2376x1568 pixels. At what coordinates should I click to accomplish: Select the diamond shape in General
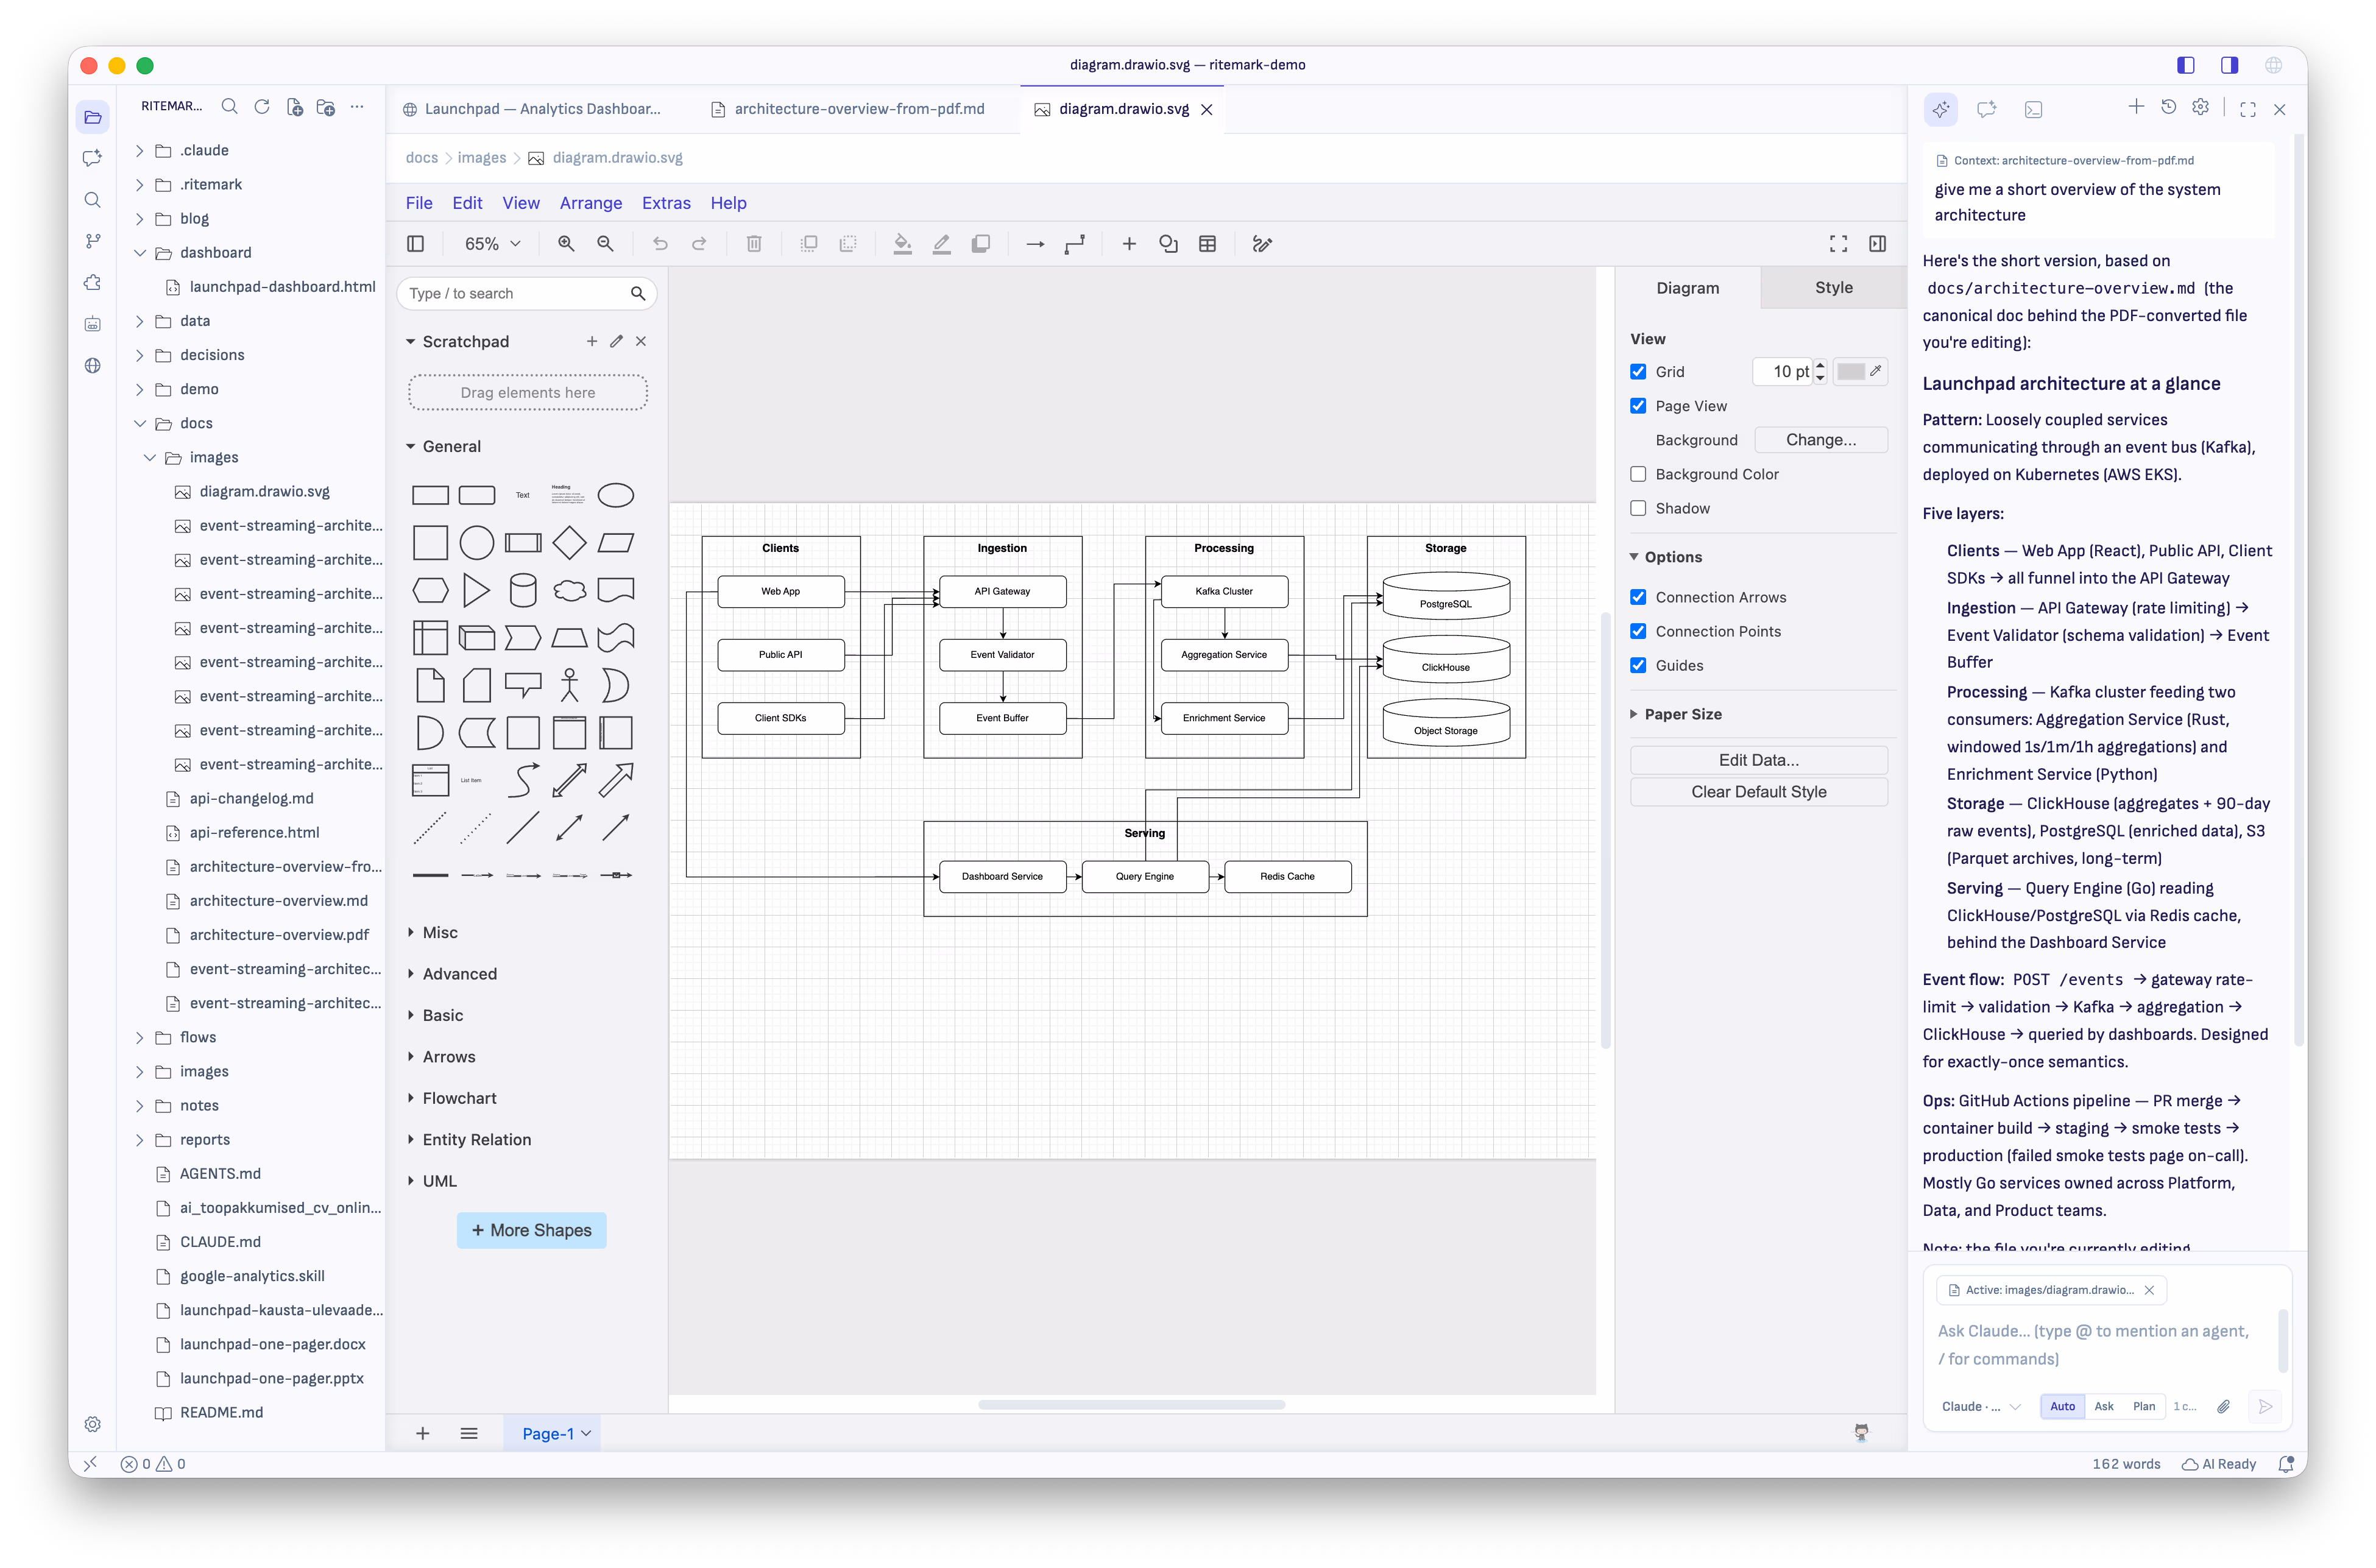(569, 543)
